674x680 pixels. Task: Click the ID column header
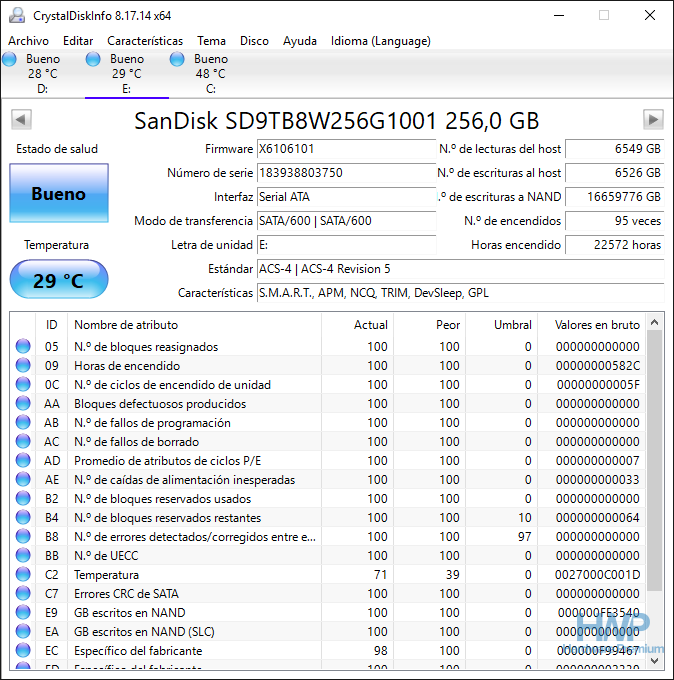[x=52, y=325]
